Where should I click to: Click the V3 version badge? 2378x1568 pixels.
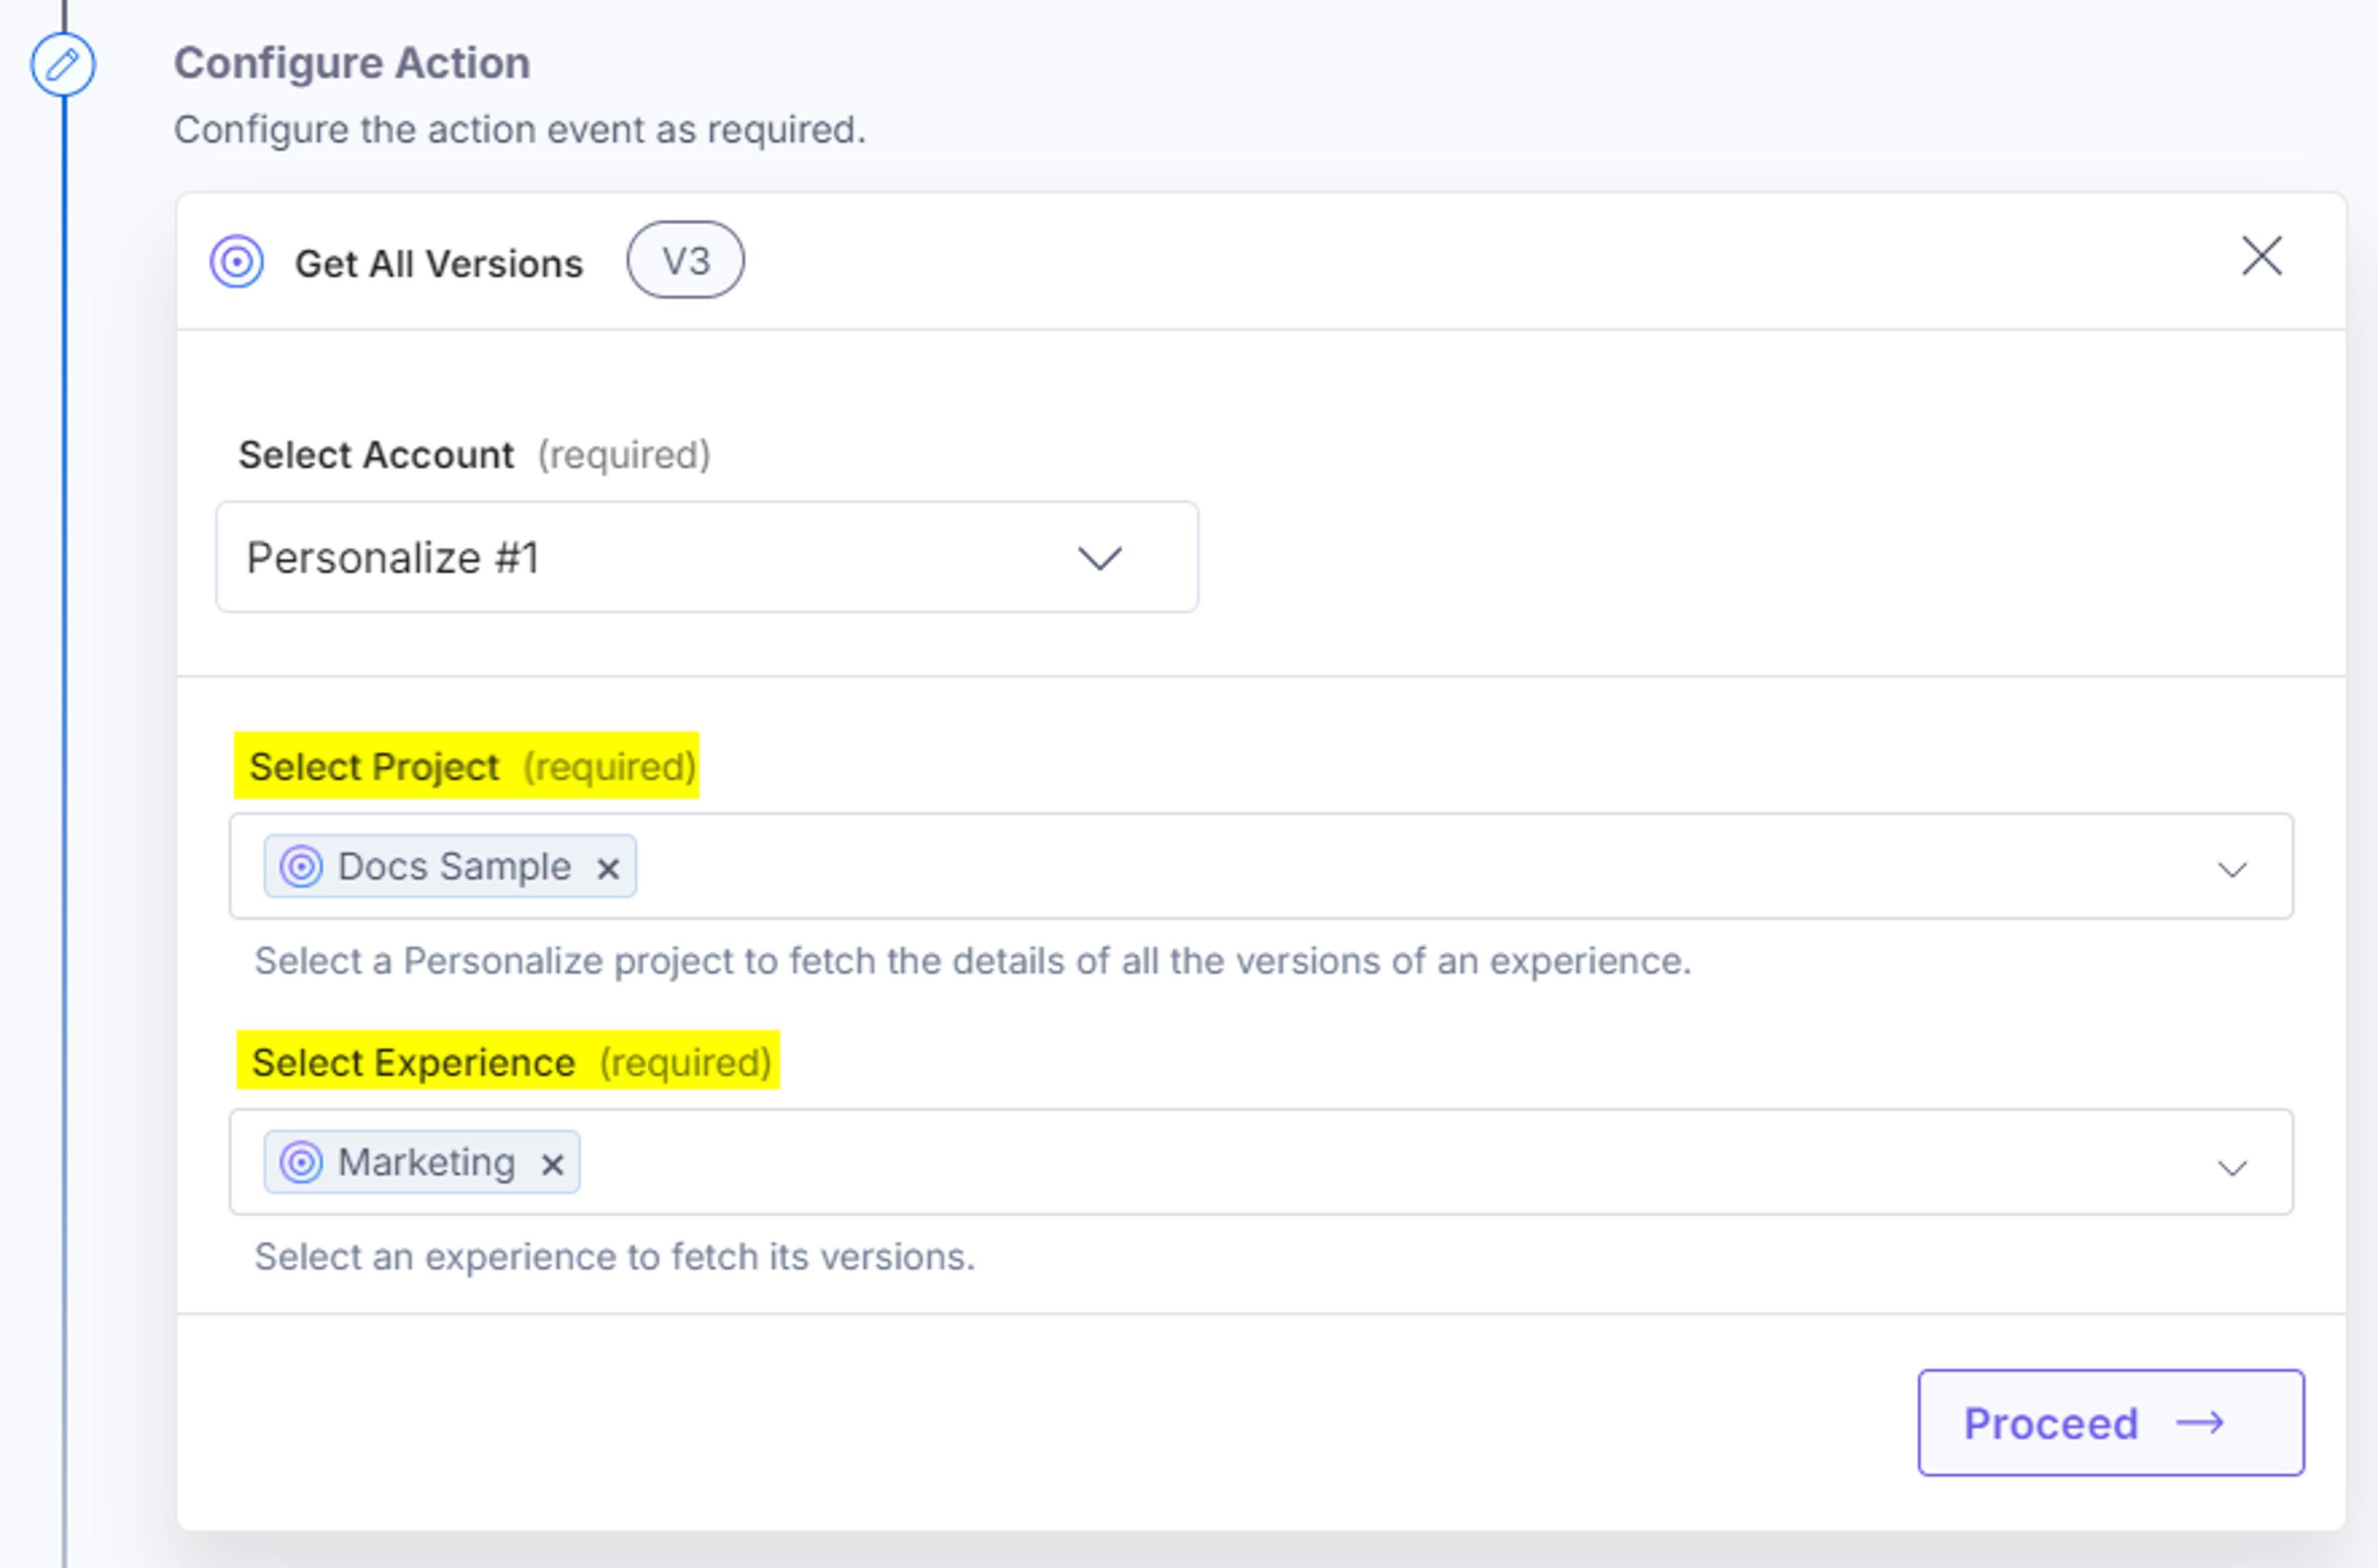tap(685, 260)
